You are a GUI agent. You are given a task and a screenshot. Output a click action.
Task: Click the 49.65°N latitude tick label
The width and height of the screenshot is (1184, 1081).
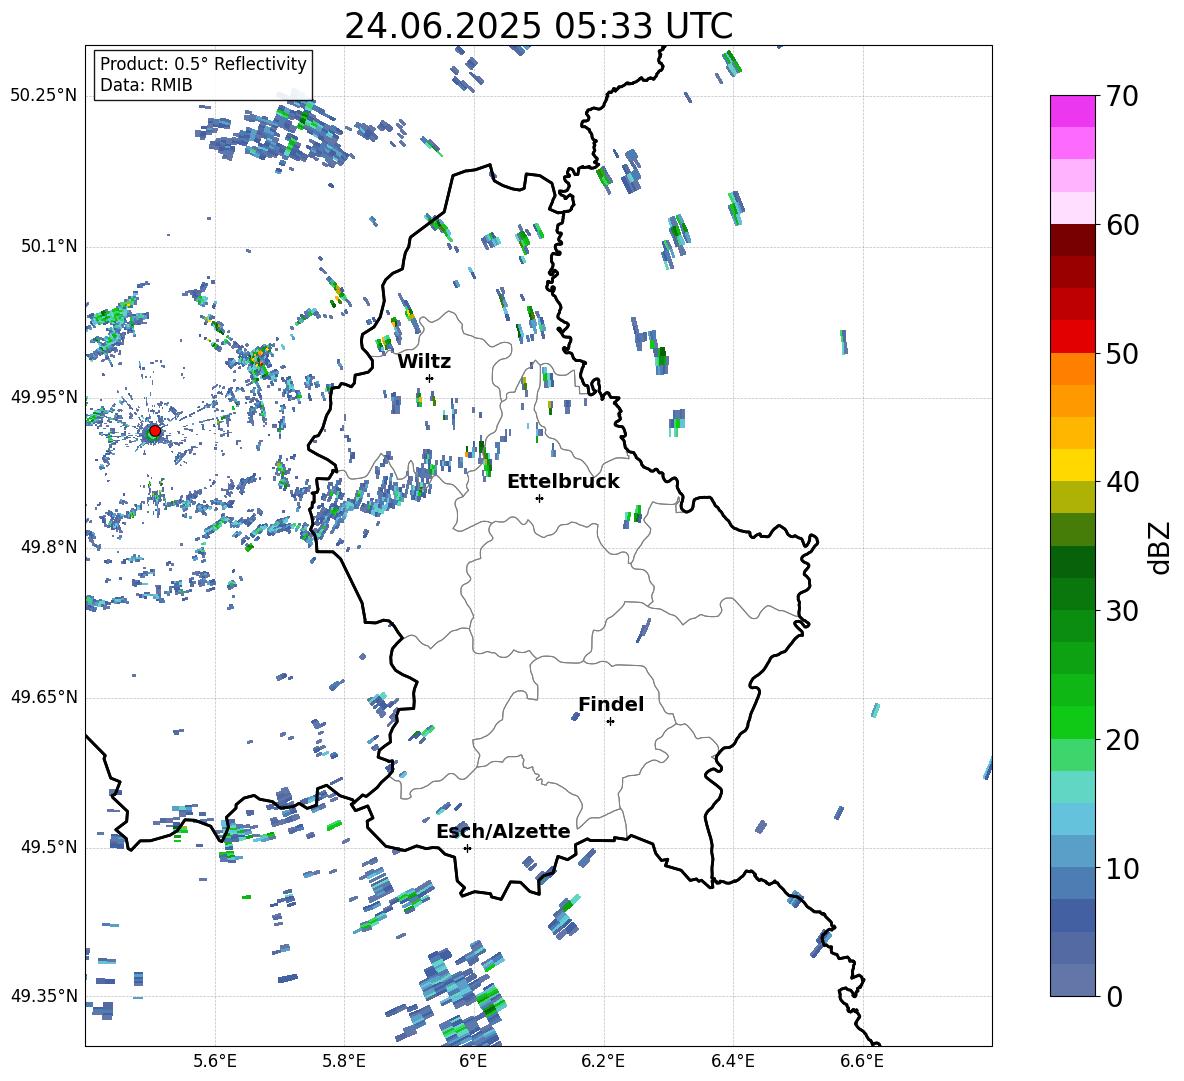click(44, 697)
